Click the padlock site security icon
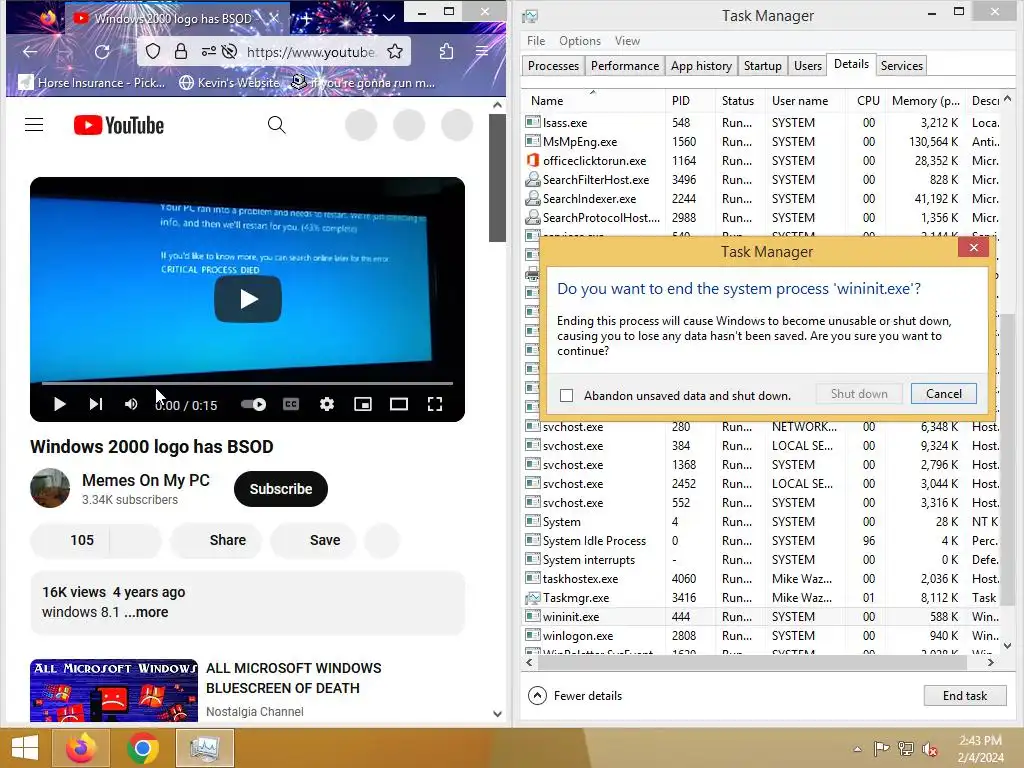Screen dimensions: 1024x768 181,52
